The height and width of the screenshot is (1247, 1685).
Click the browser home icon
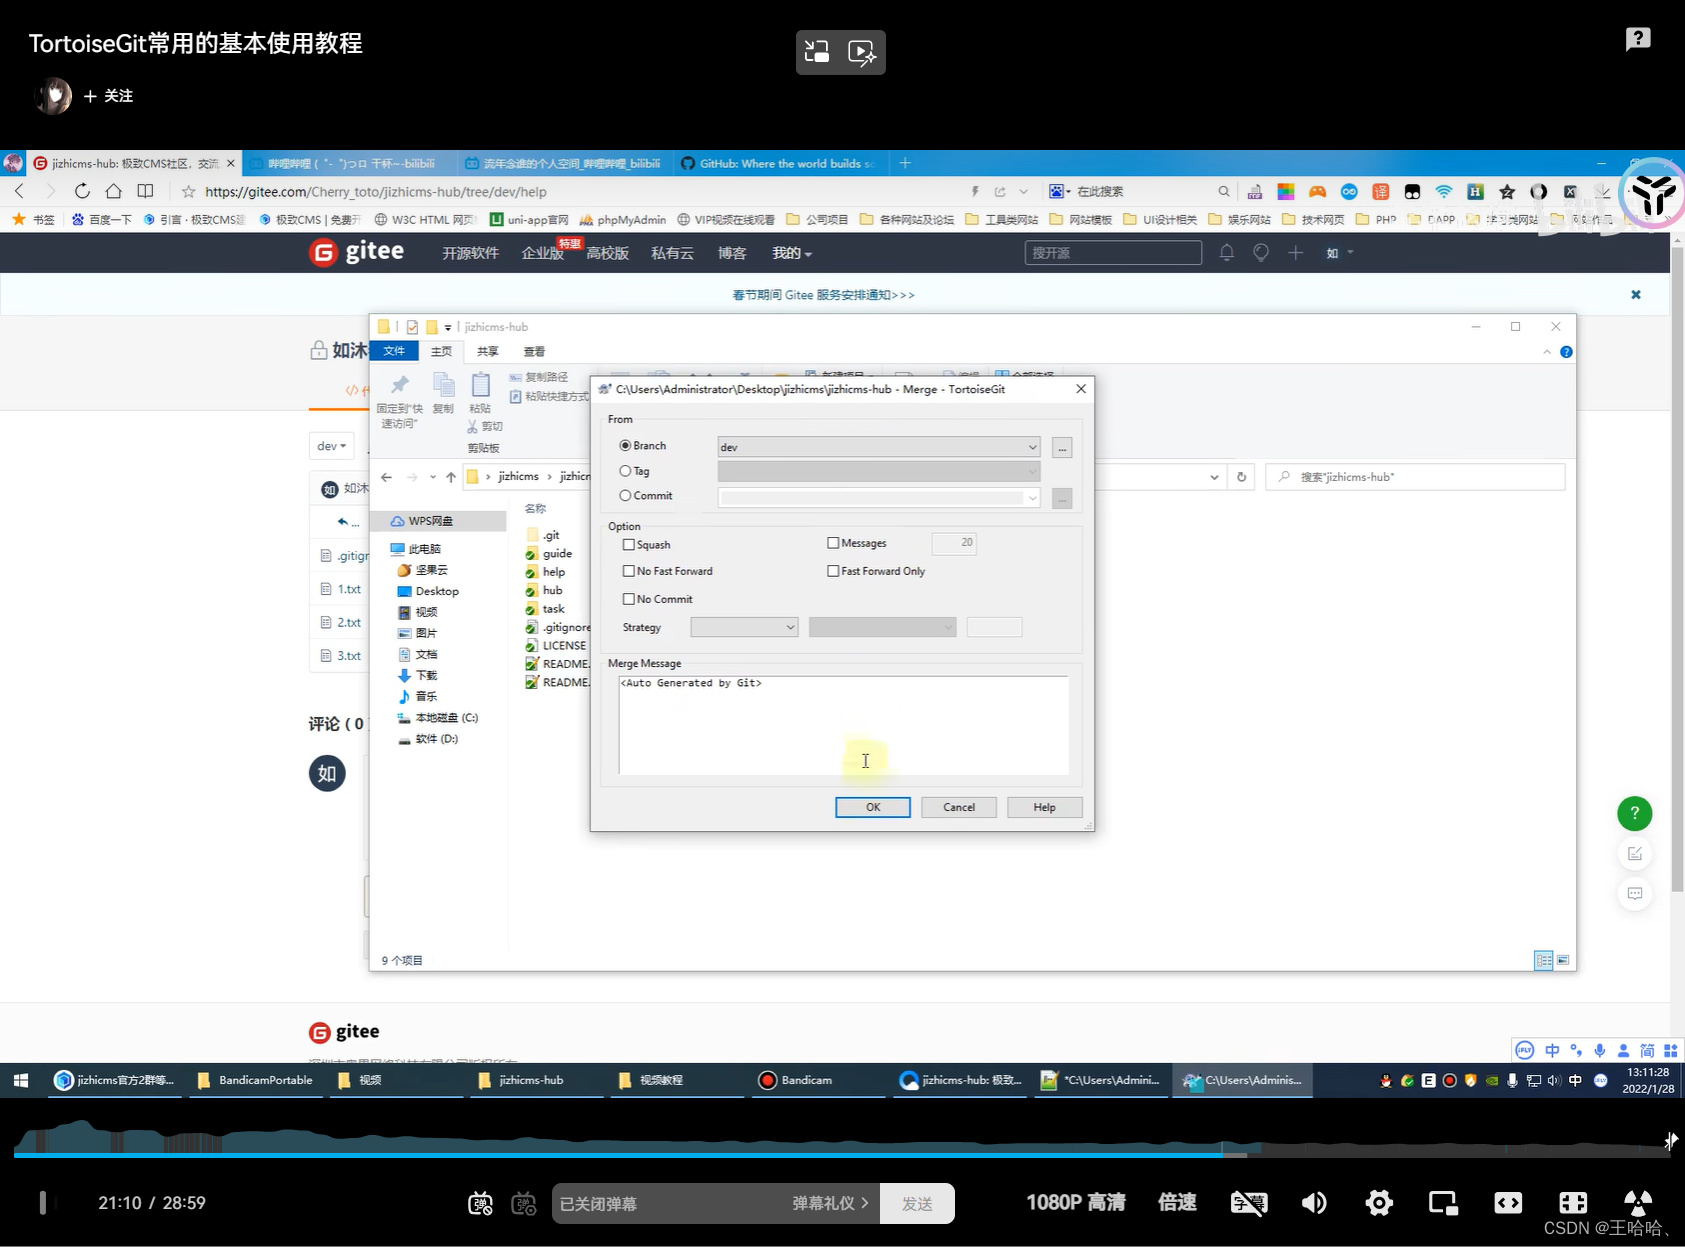(114, 191)
